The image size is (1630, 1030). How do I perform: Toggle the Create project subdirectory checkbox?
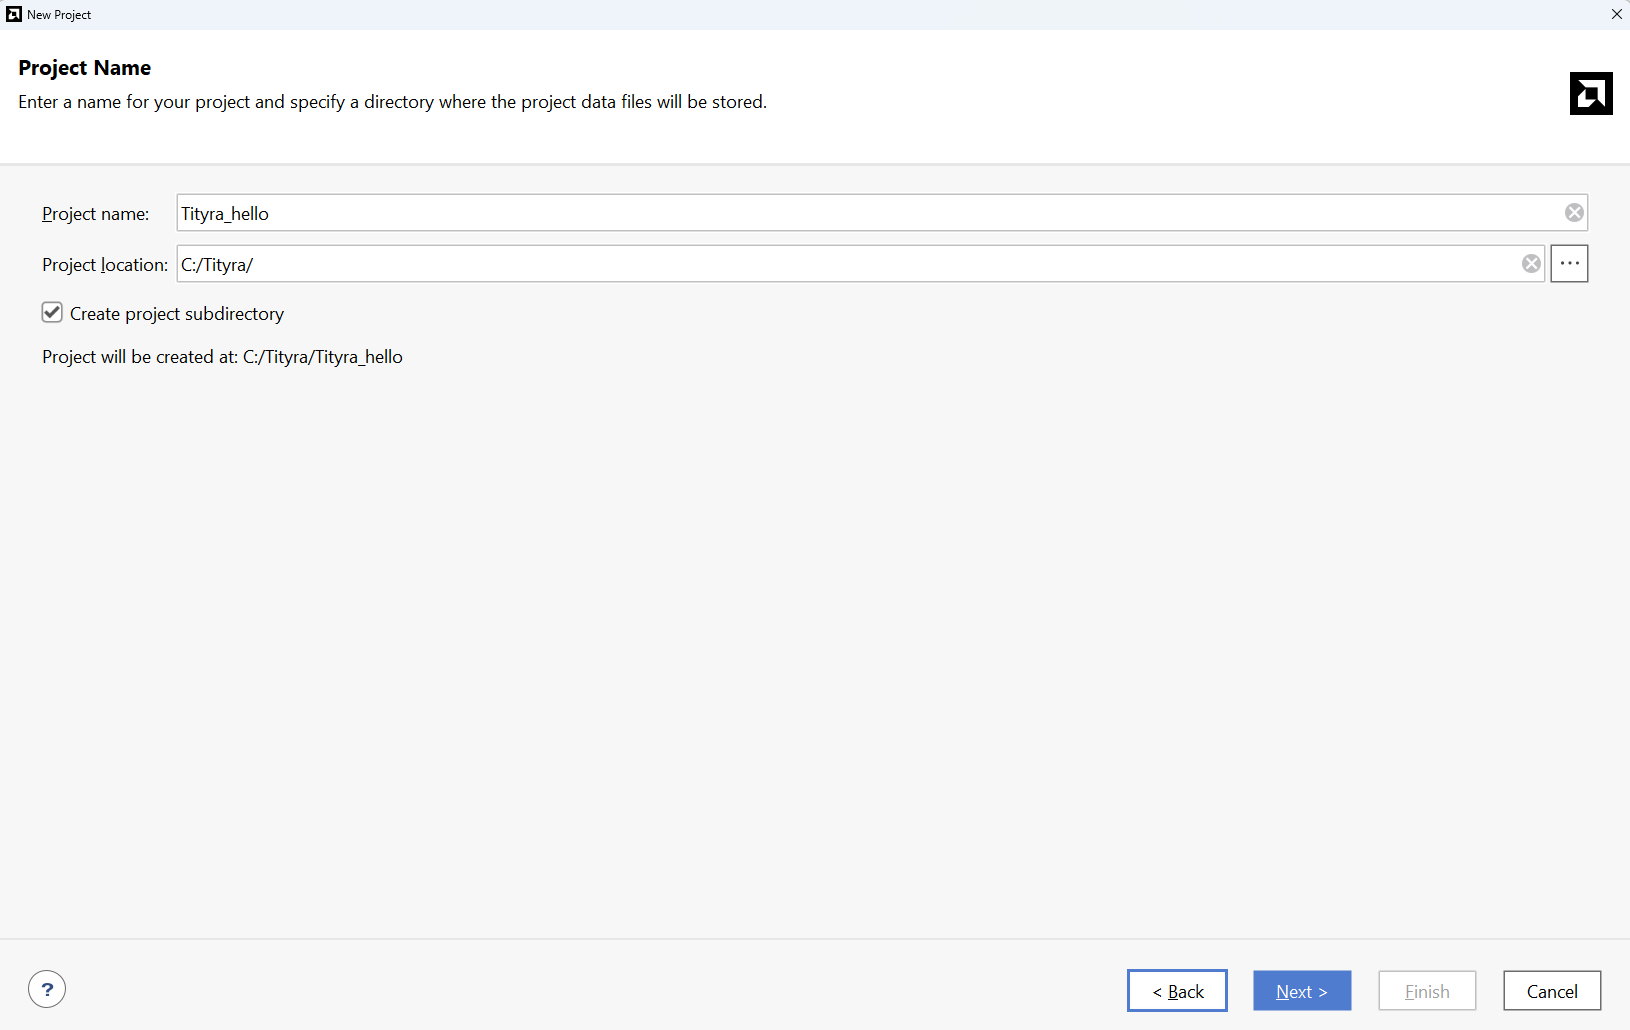[52, 313]
